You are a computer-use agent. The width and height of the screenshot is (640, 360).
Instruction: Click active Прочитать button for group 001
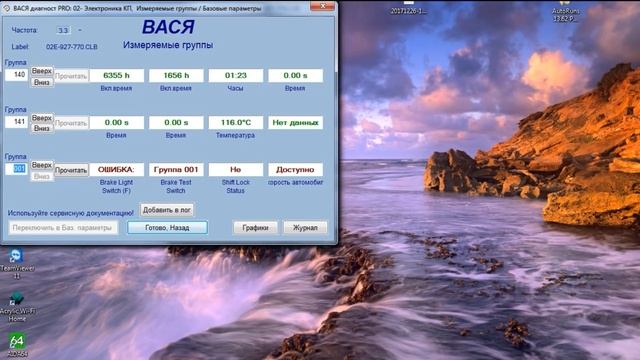click(x=71, y=170)
